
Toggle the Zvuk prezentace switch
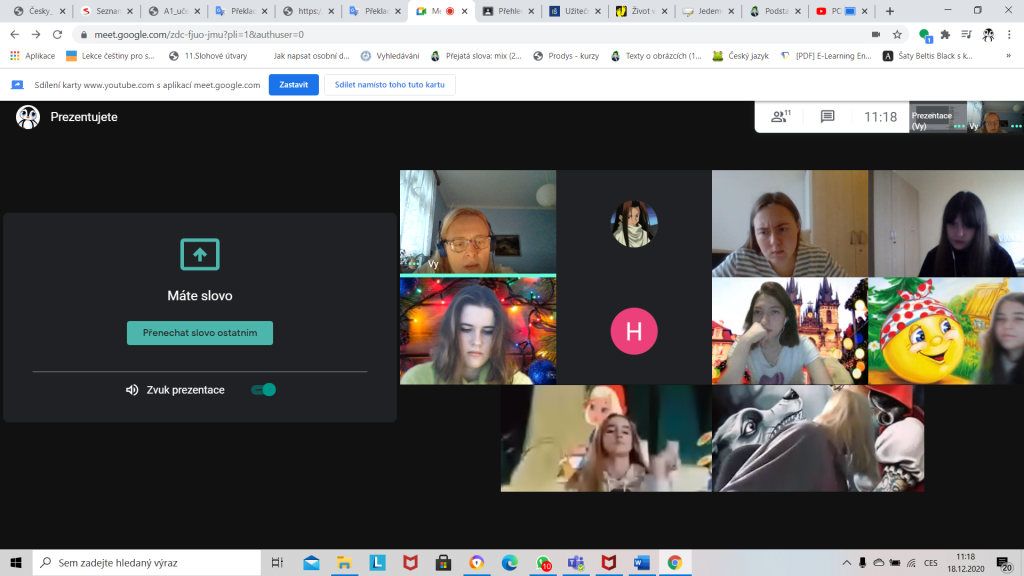[264, 390]
